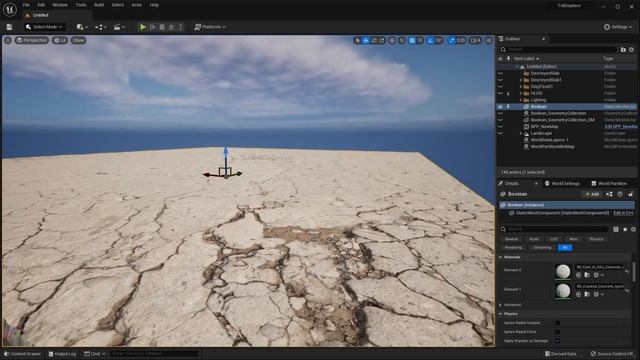Select the Rendering filter in Details
This screenshot has height=360, width=640.
tap(513, 248)
